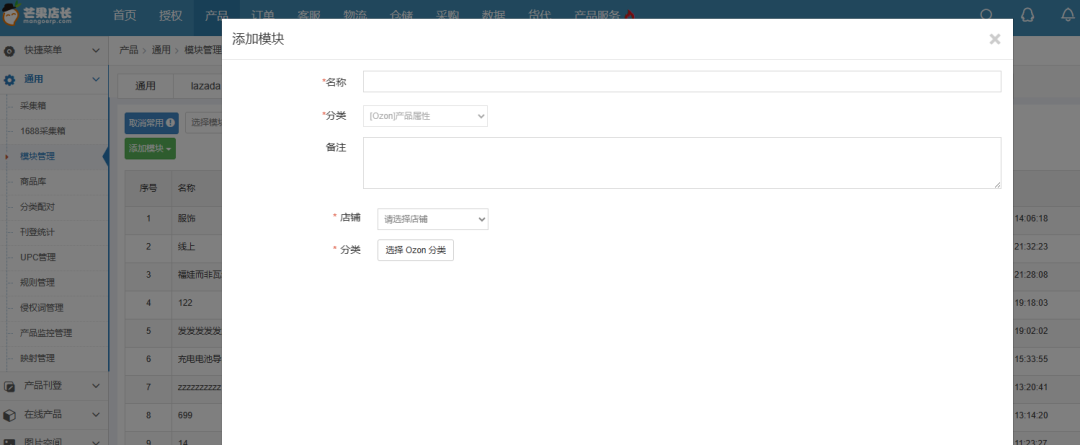The image size is (1080, 445).
Task: Collapse the 通用 section chevron
Action: click(x=96, y=80)
